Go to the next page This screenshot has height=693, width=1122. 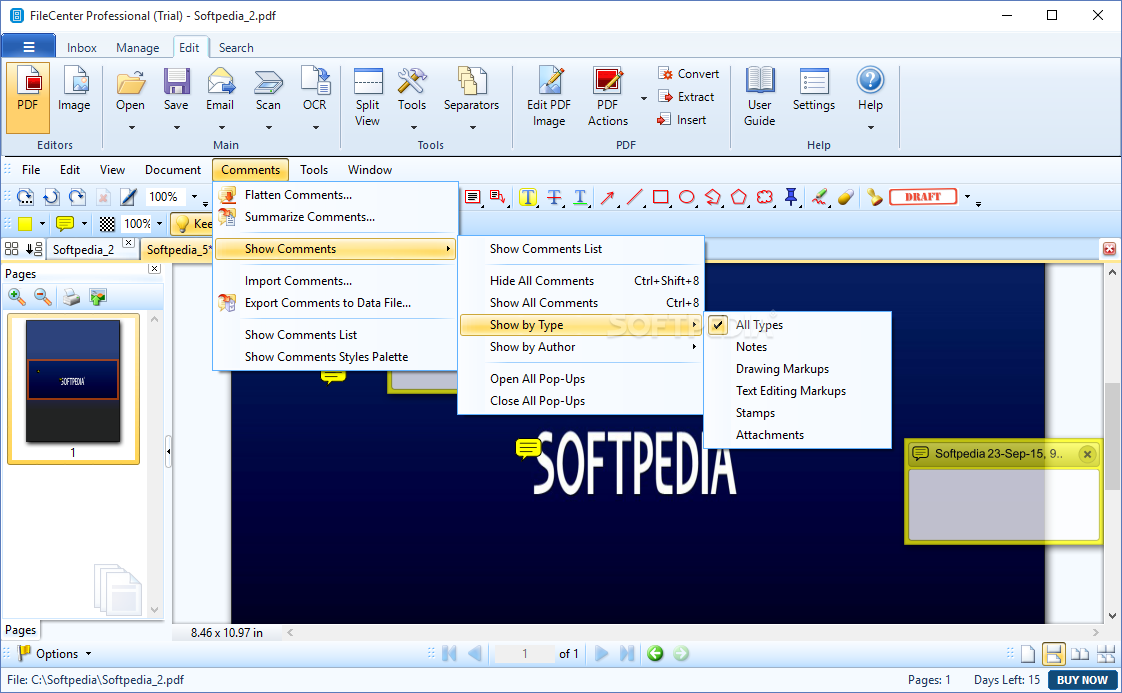pyautogui.click(x=602, y=653)
